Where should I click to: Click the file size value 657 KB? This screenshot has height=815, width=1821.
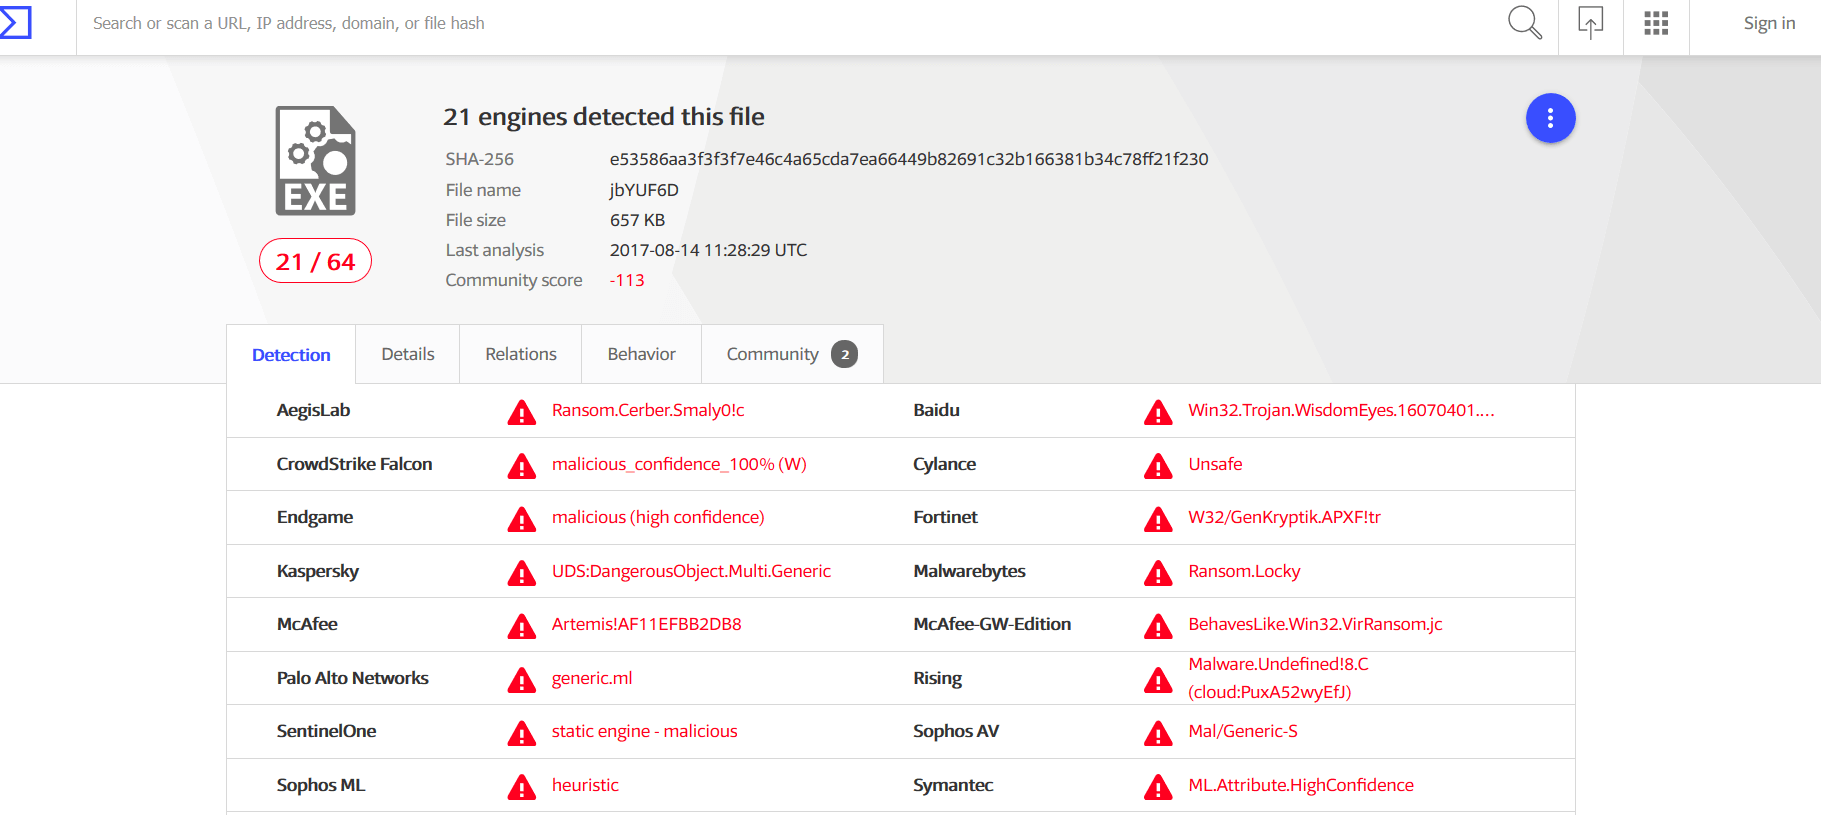(x=637, y=220)
